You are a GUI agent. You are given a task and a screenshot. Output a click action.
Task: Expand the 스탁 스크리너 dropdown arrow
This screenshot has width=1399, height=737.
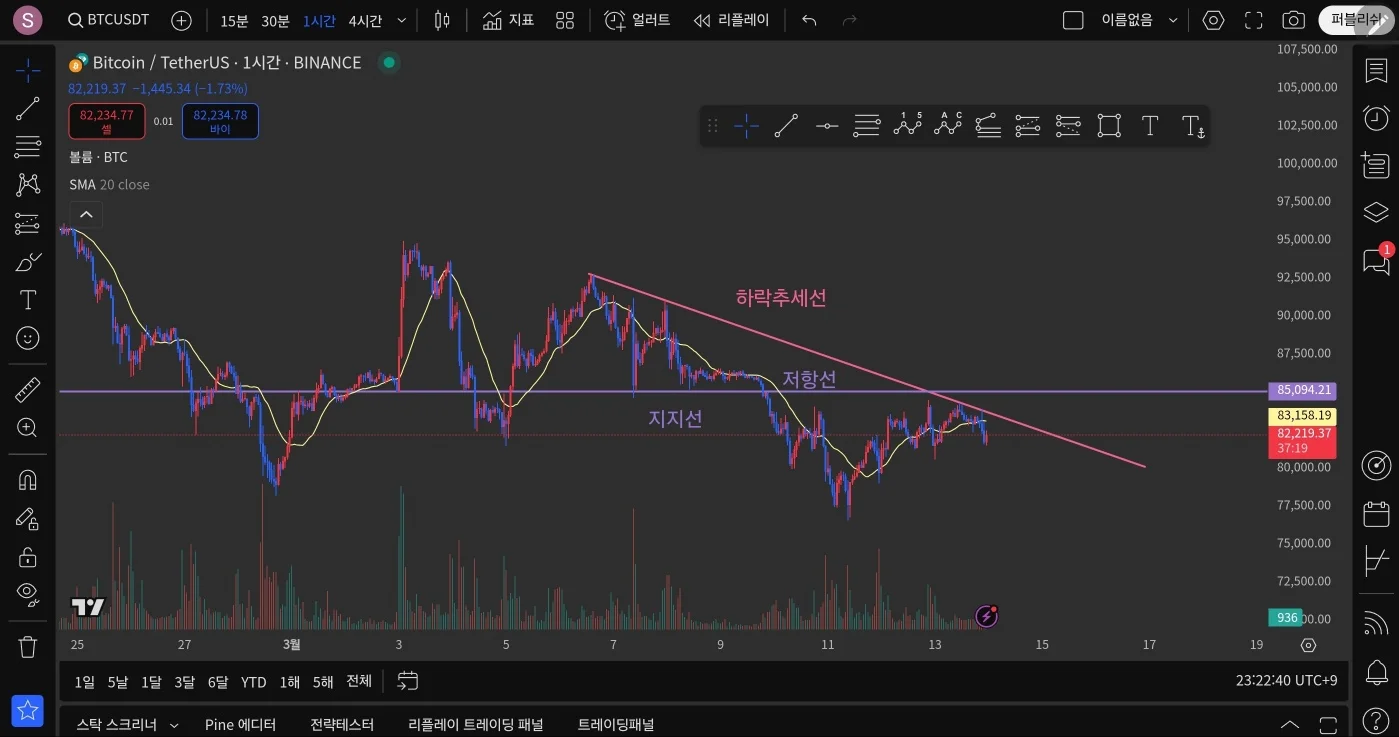(174, 725)
